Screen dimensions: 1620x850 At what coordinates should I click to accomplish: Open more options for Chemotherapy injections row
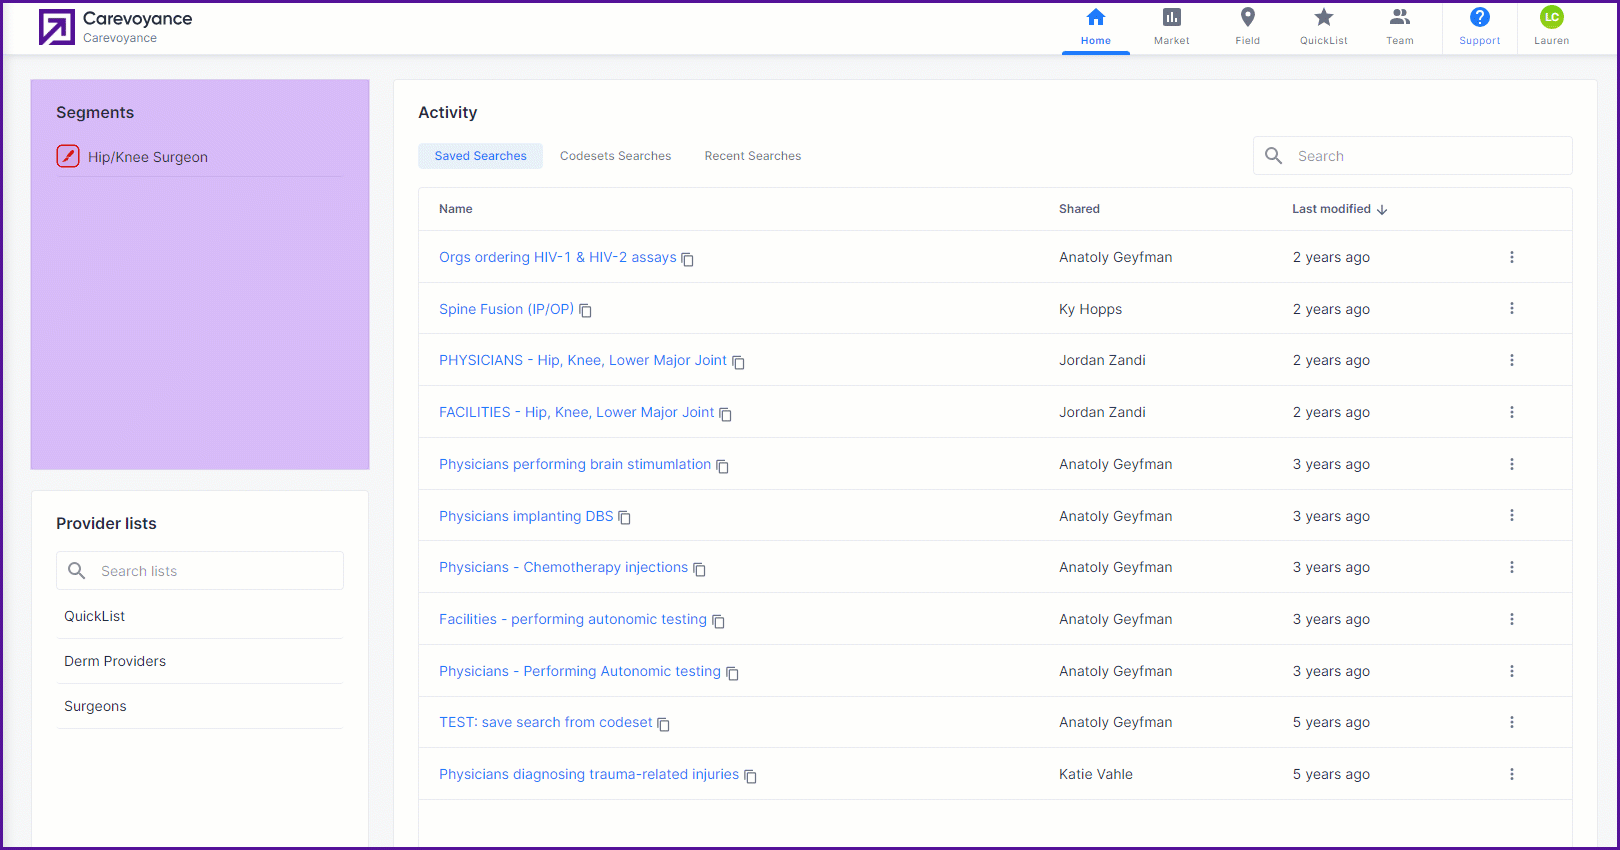1512,567
